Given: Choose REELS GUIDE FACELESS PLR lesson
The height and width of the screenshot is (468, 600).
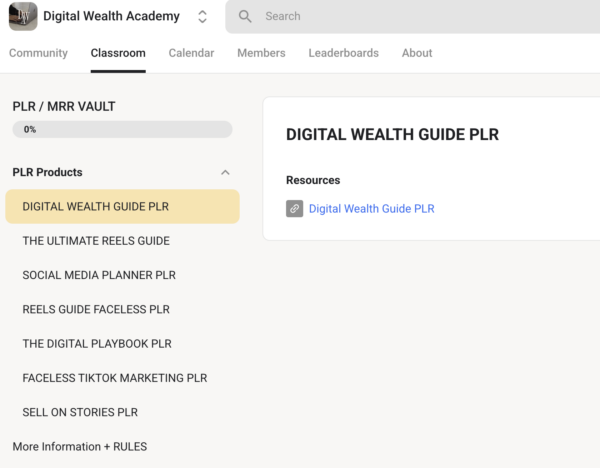Looking at the screenshot, I should (96, 309).
